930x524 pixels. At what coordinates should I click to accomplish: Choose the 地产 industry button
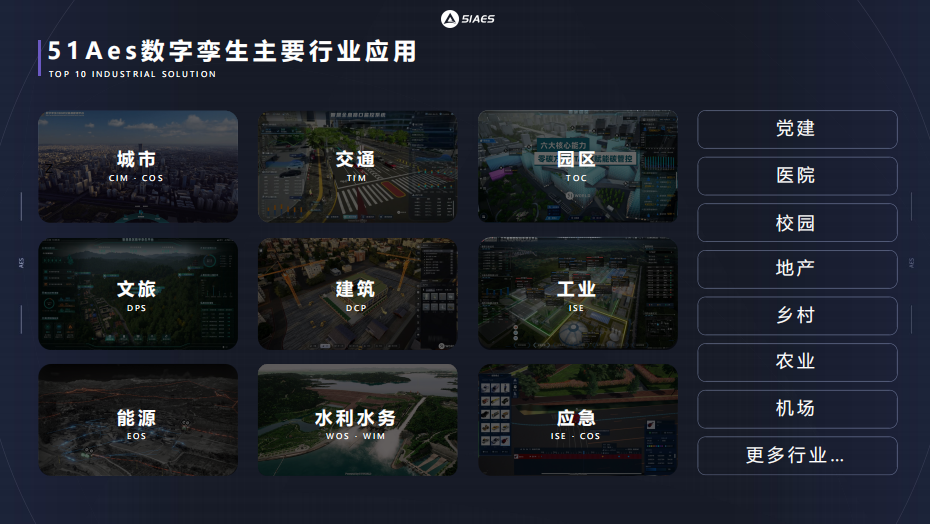click(x=797, y=269)
